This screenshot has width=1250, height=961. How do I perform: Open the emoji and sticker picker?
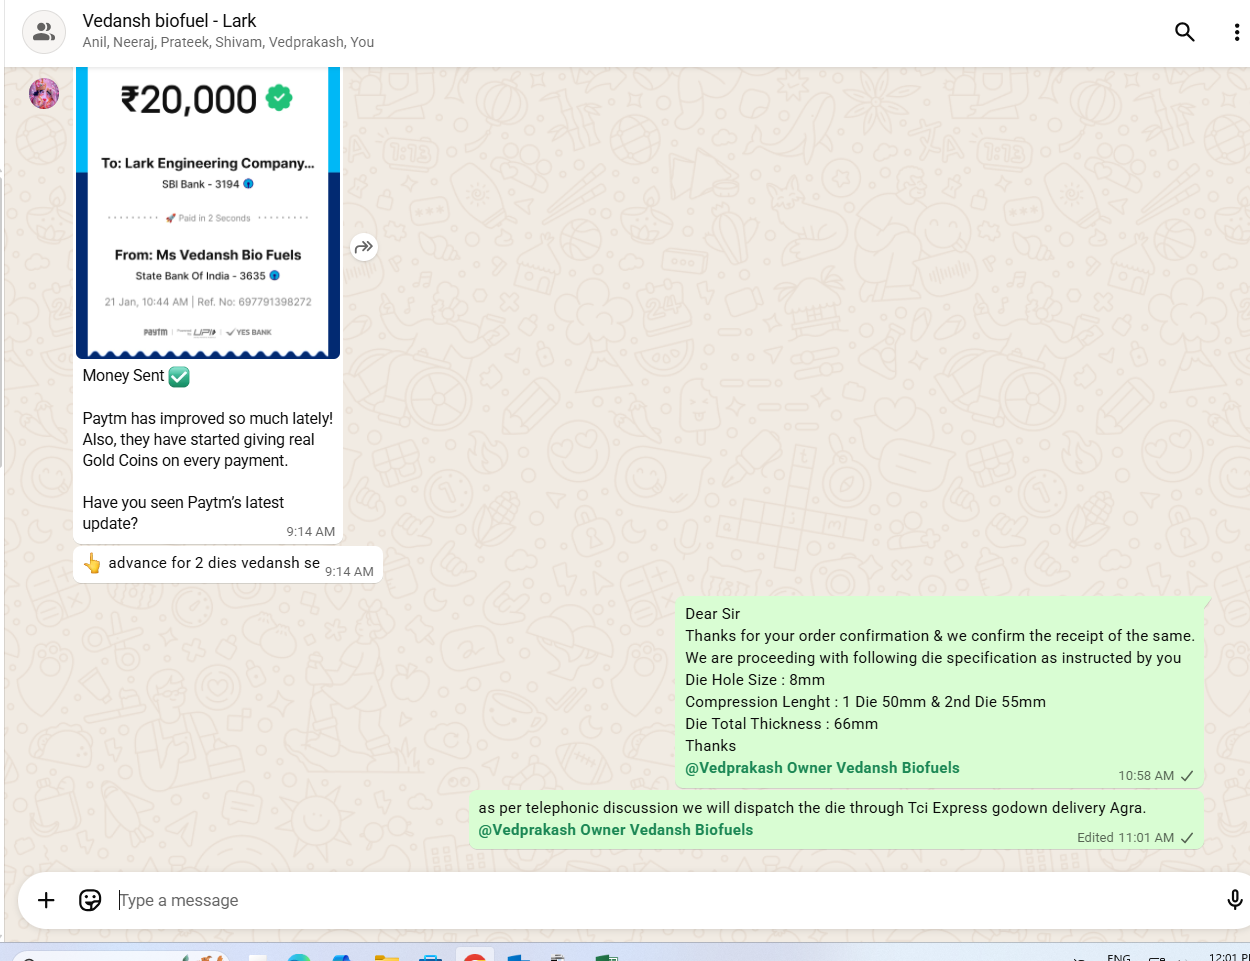pos(90,900)
